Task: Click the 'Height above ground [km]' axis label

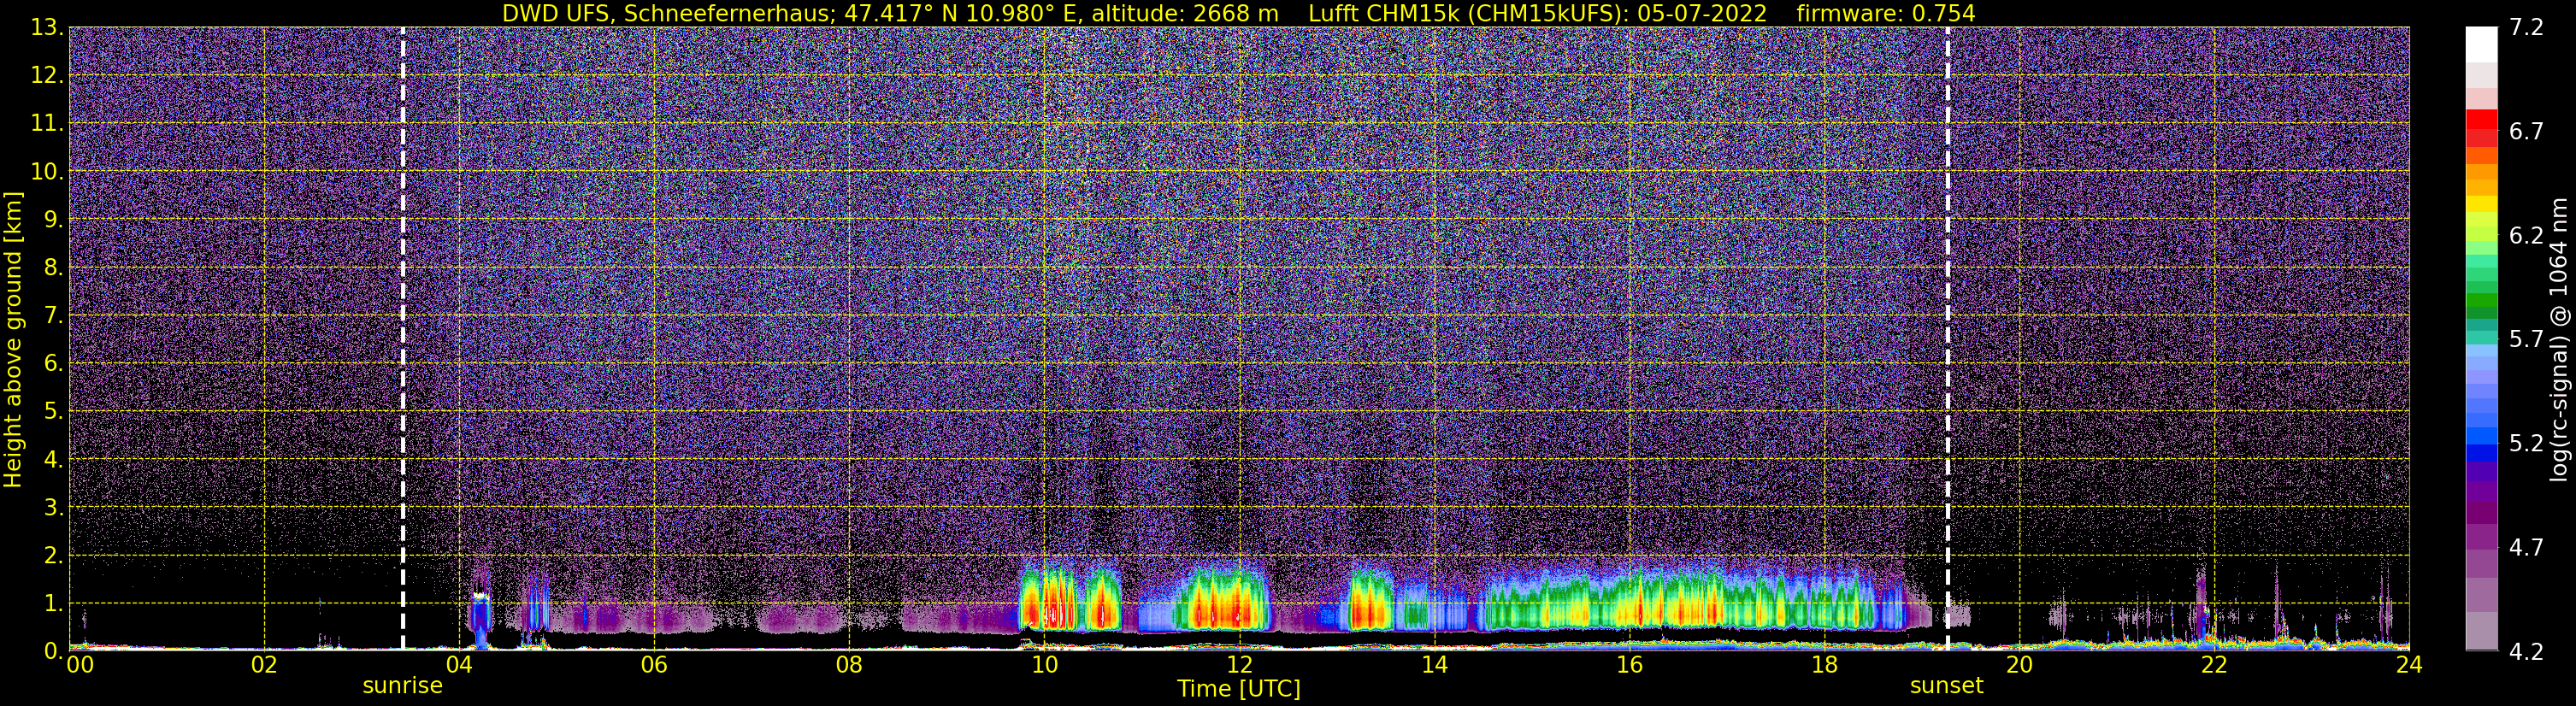Action: pyautogui.click(x=13, y=339)
